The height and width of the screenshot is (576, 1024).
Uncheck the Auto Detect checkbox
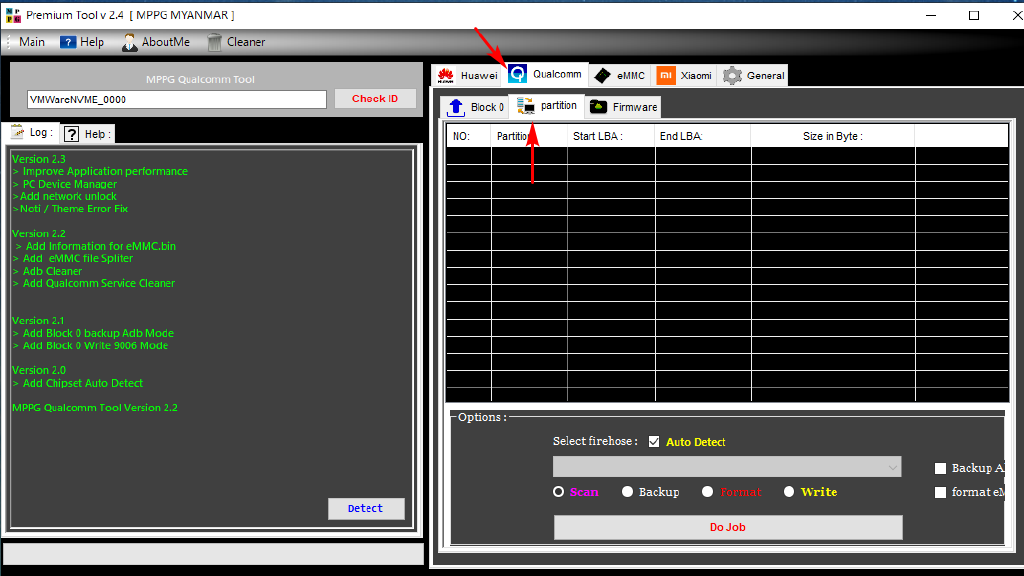654,442
